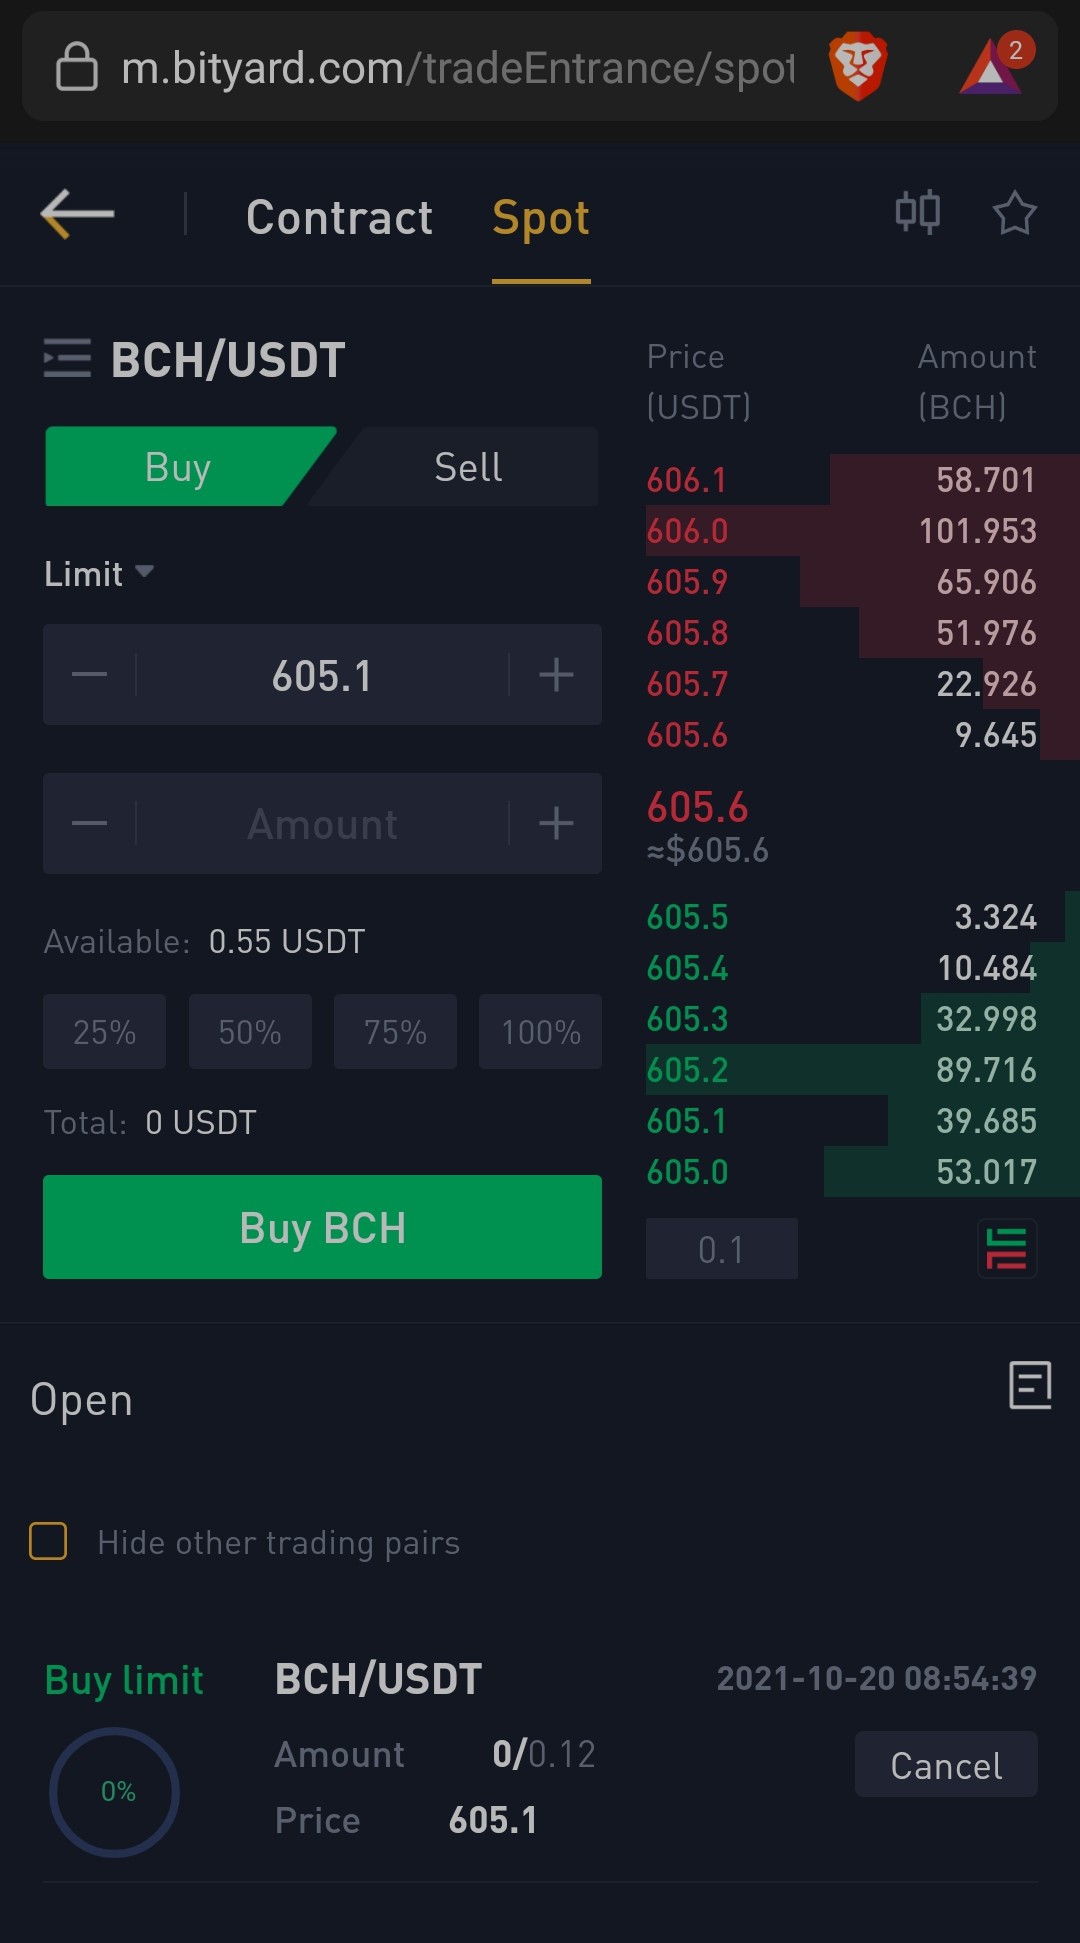Open trading pair list beside BCH/USDT

(x=67, y=358)
